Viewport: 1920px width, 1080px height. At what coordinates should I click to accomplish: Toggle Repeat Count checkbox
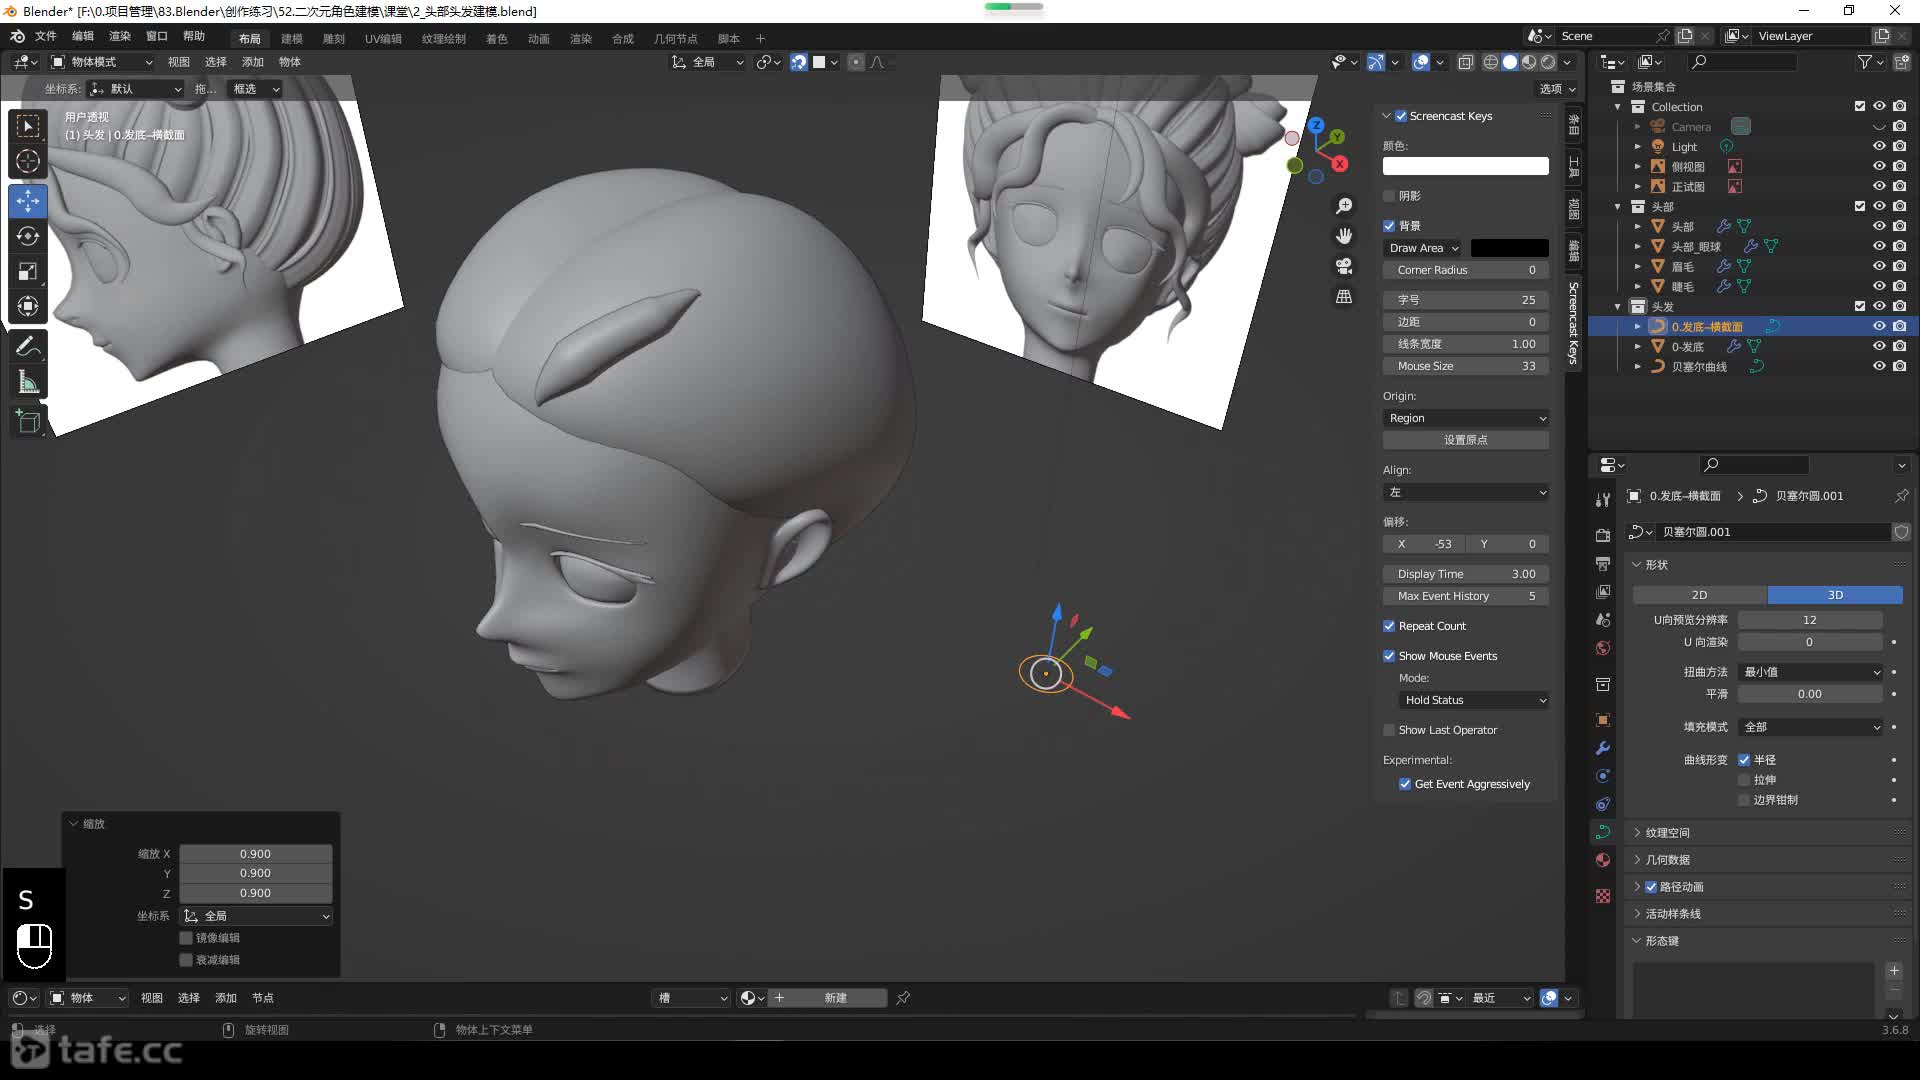tap(1389, 626)
